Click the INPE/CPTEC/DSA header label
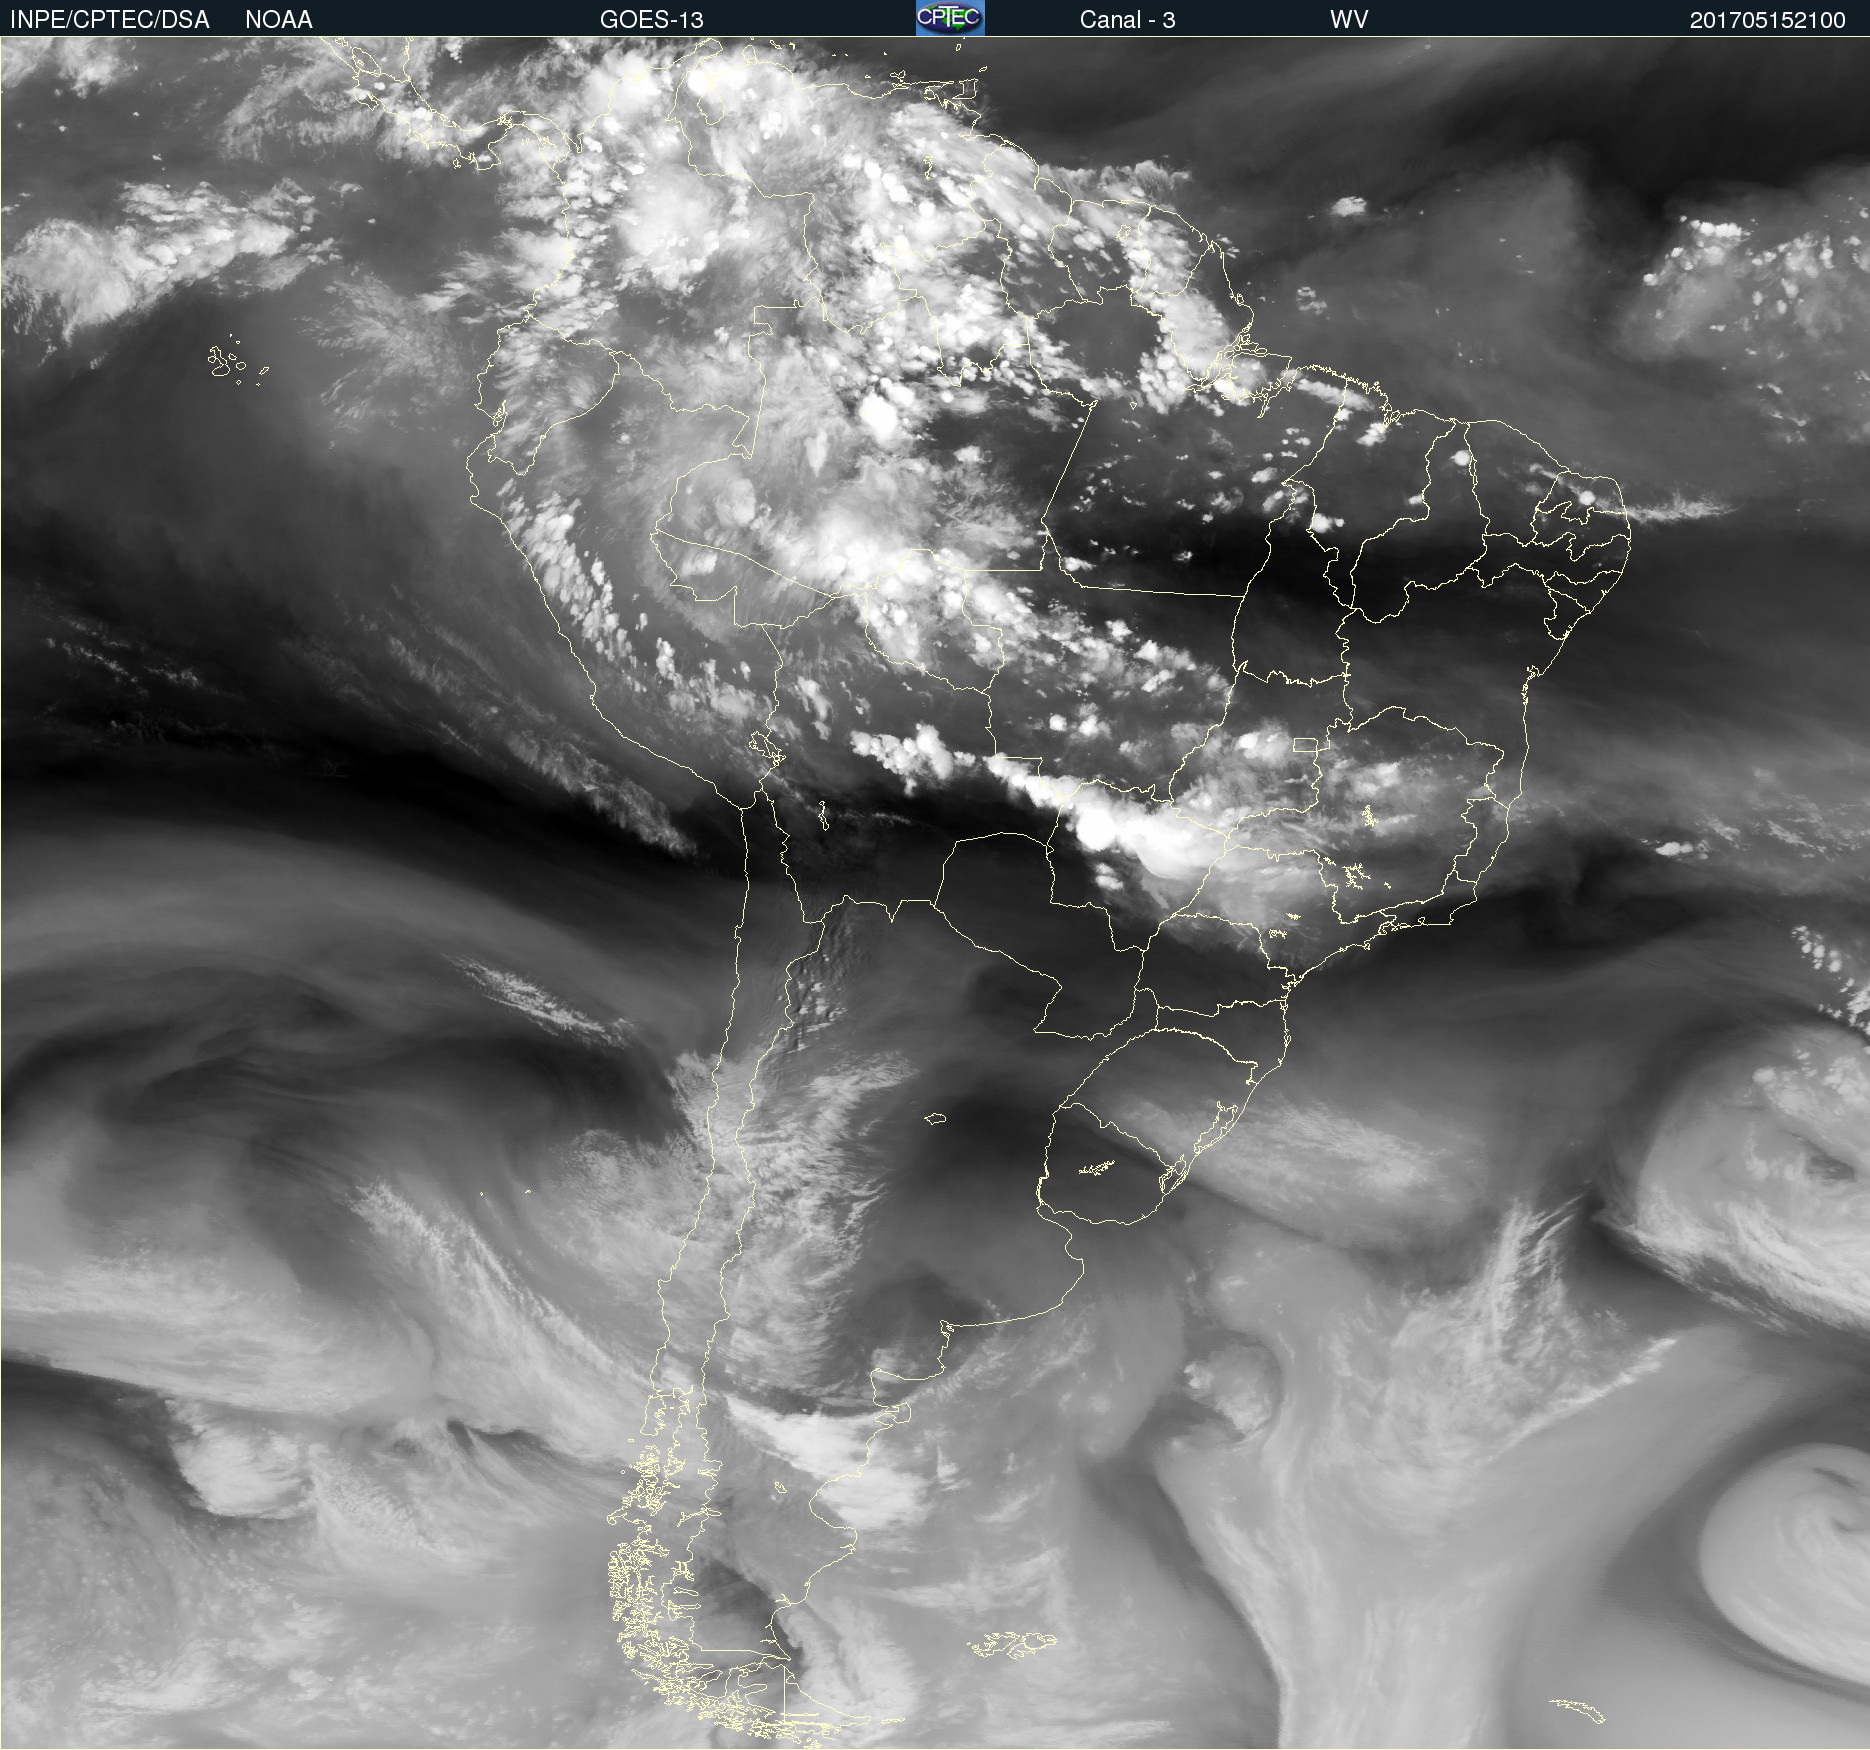The width and height of the screenshot is (1870, 1750). coord(110,20)
